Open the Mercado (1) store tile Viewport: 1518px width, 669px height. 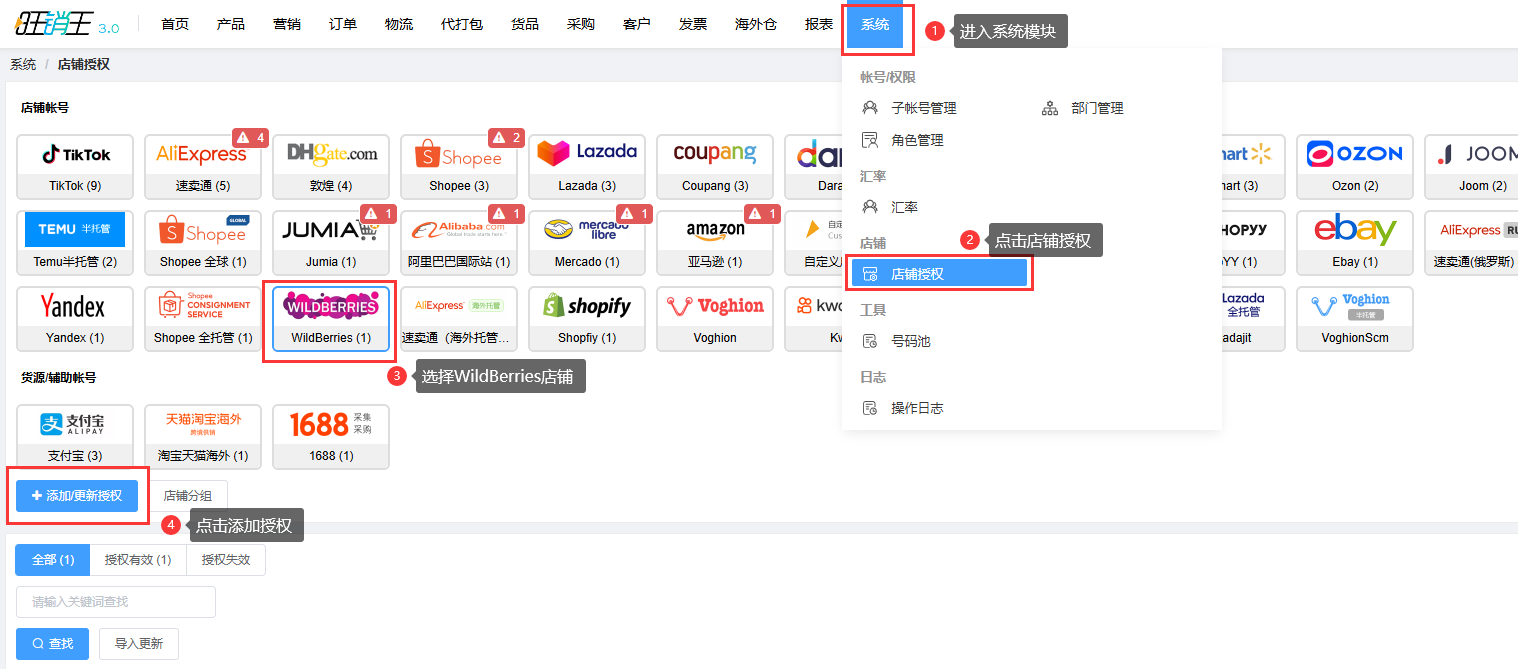tap(587, 242)
